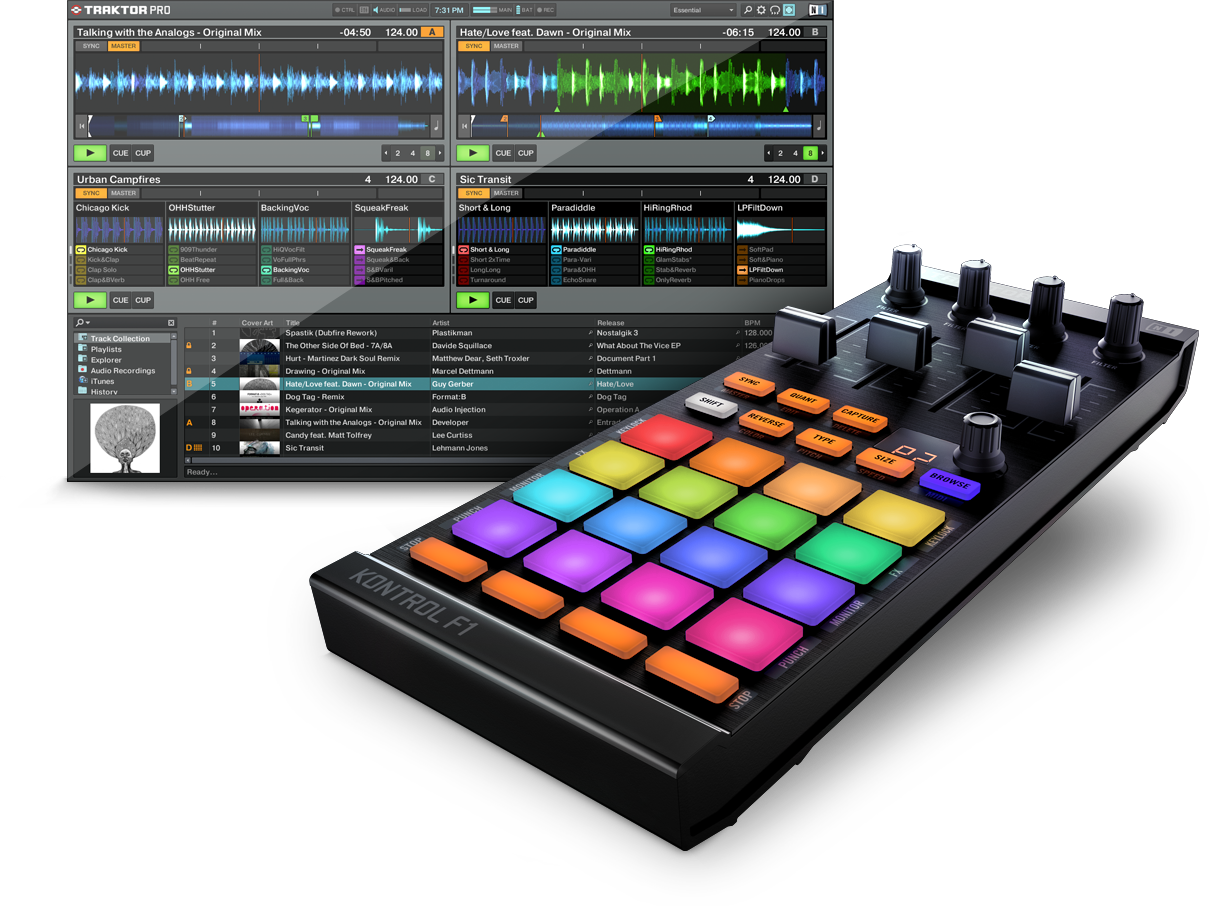Trigger the SqueakFreak sample cell icon

(359, 250)
